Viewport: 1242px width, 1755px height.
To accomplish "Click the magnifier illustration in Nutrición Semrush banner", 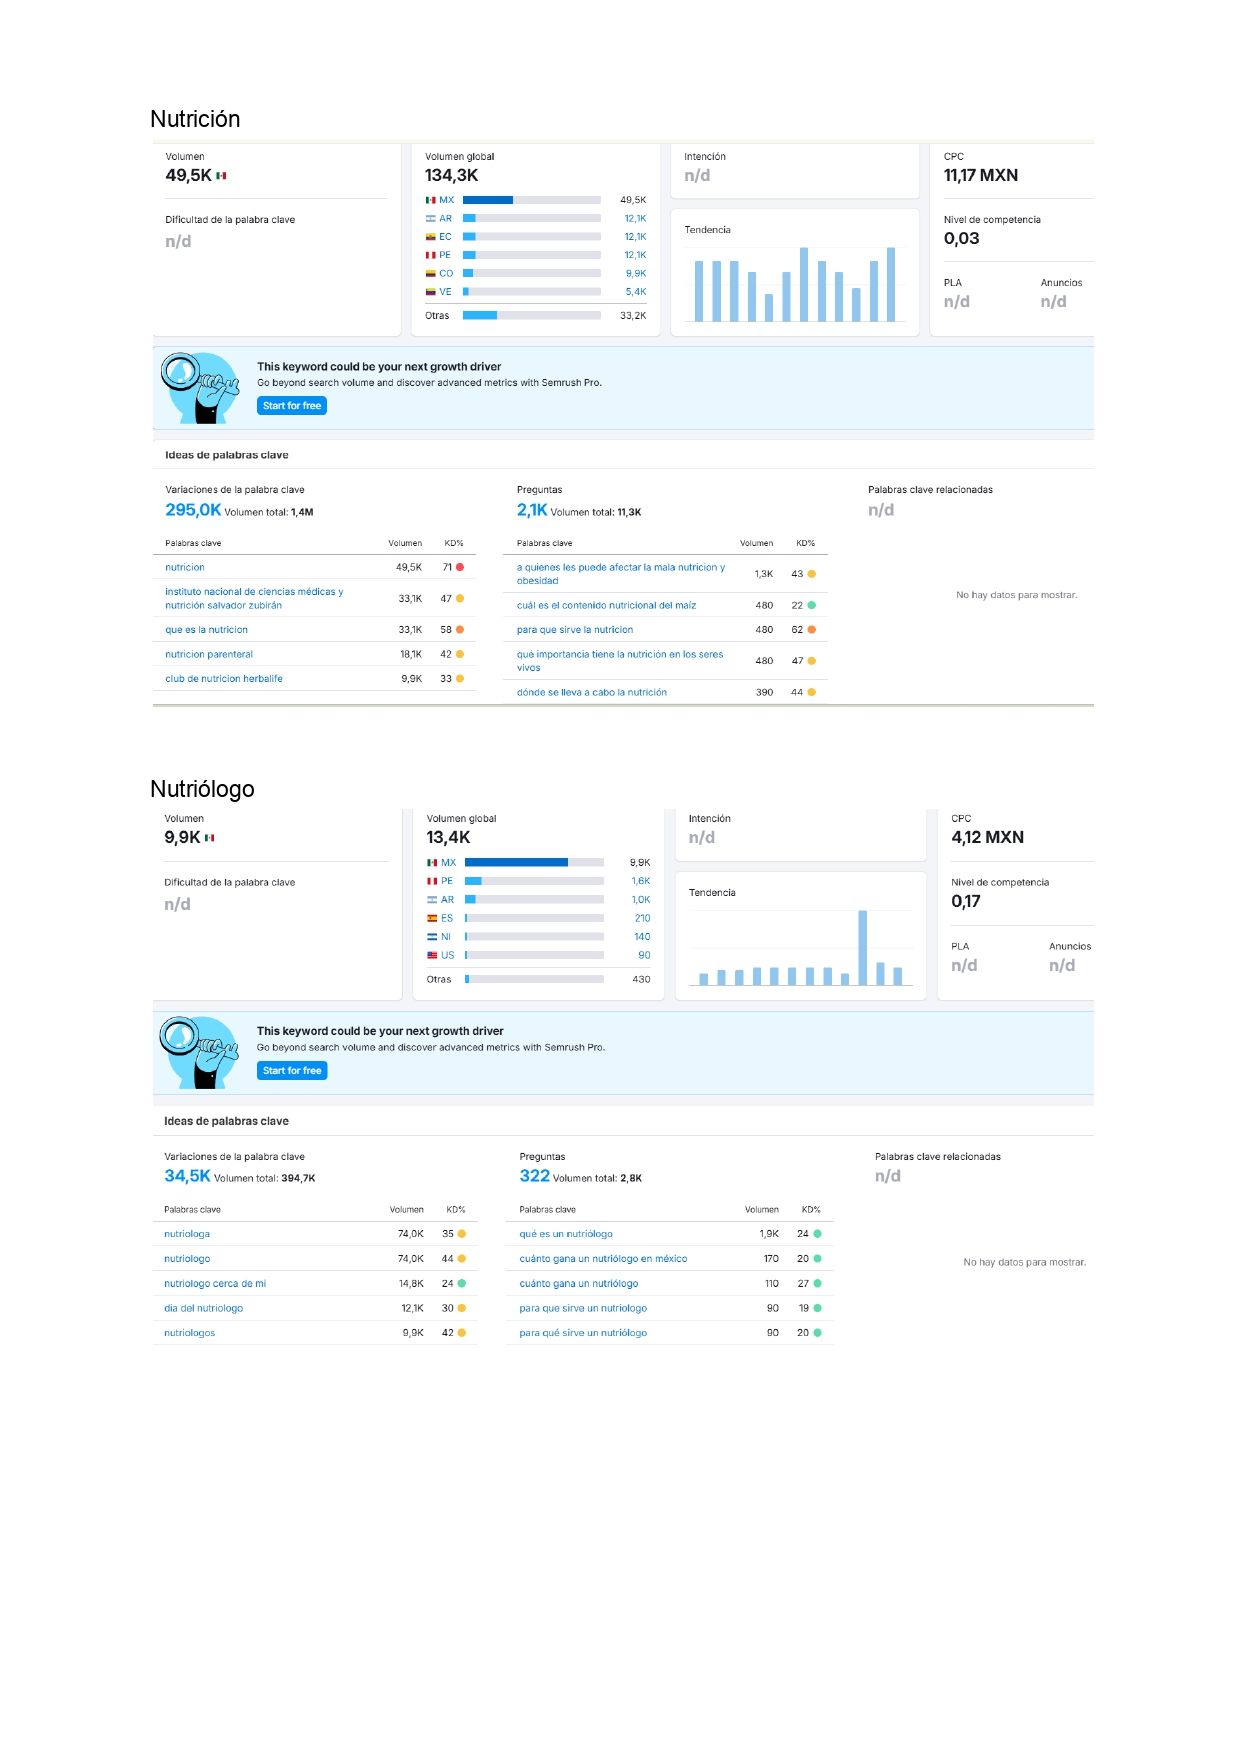I will pos(200,388).
